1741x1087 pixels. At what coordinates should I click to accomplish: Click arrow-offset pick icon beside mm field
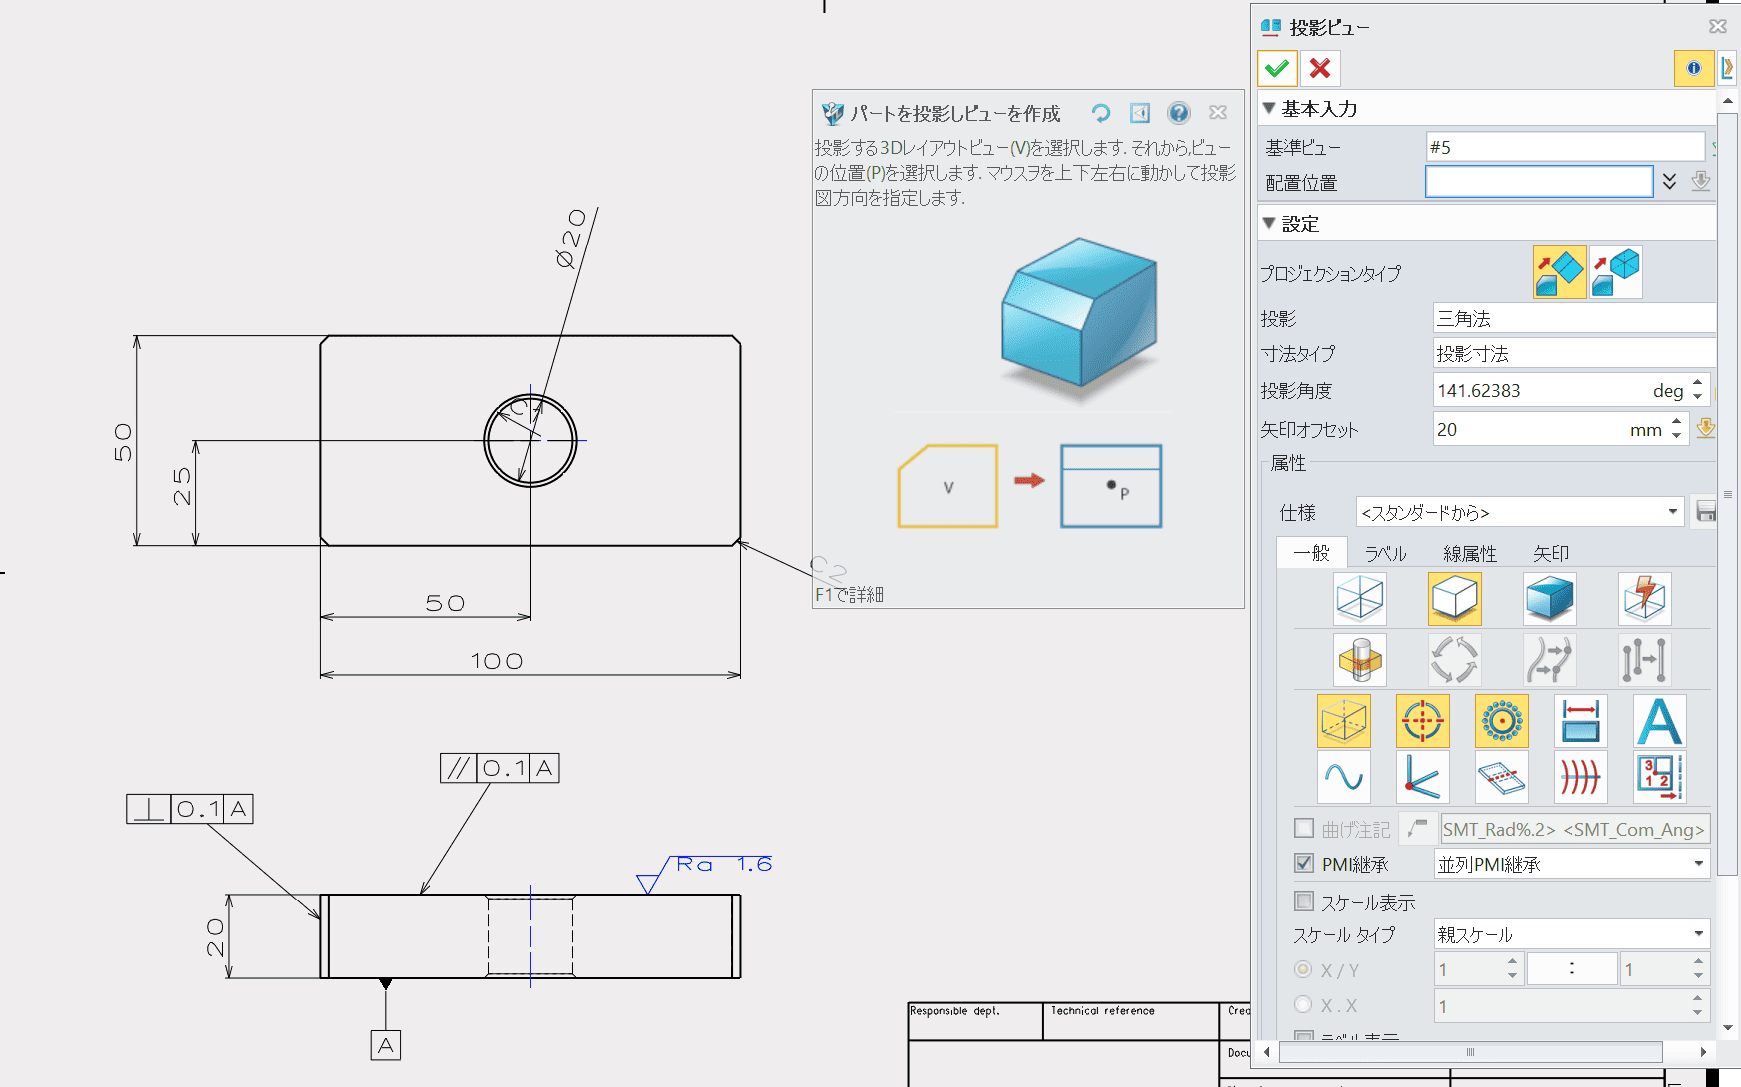(1706, 428)
